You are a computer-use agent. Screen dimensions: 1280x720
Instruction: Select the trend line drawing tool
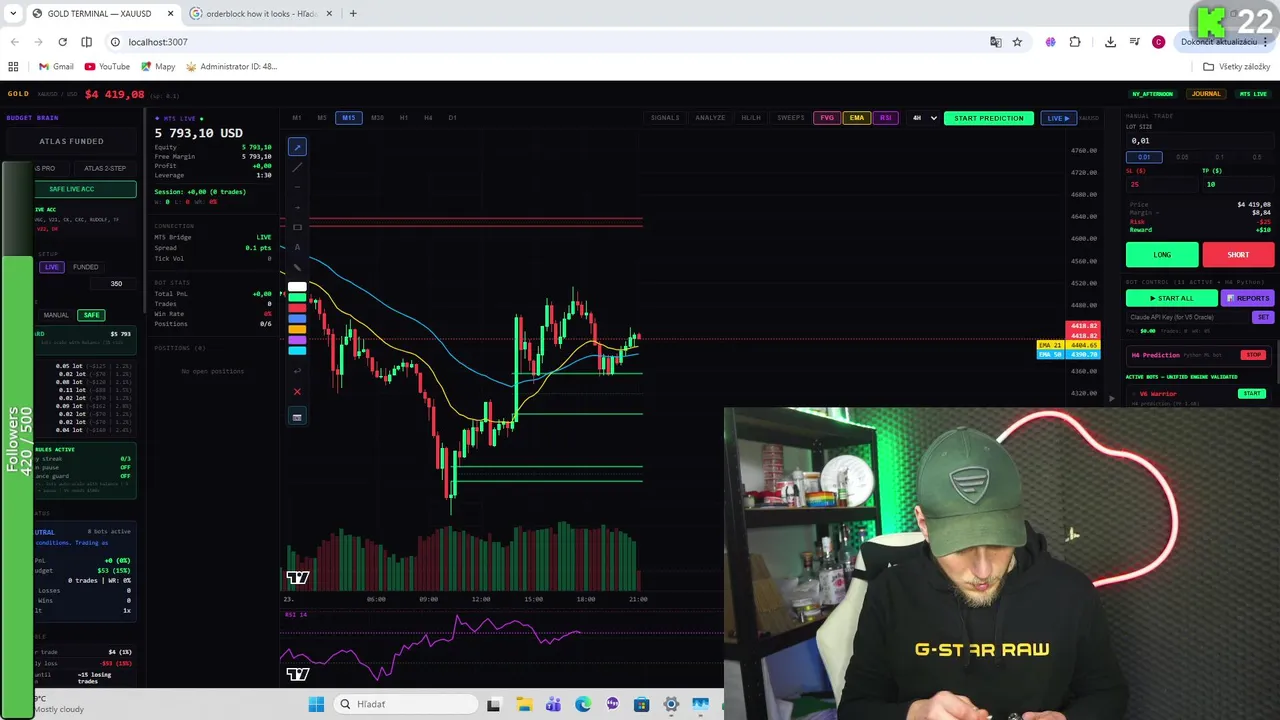pos(297,167)
